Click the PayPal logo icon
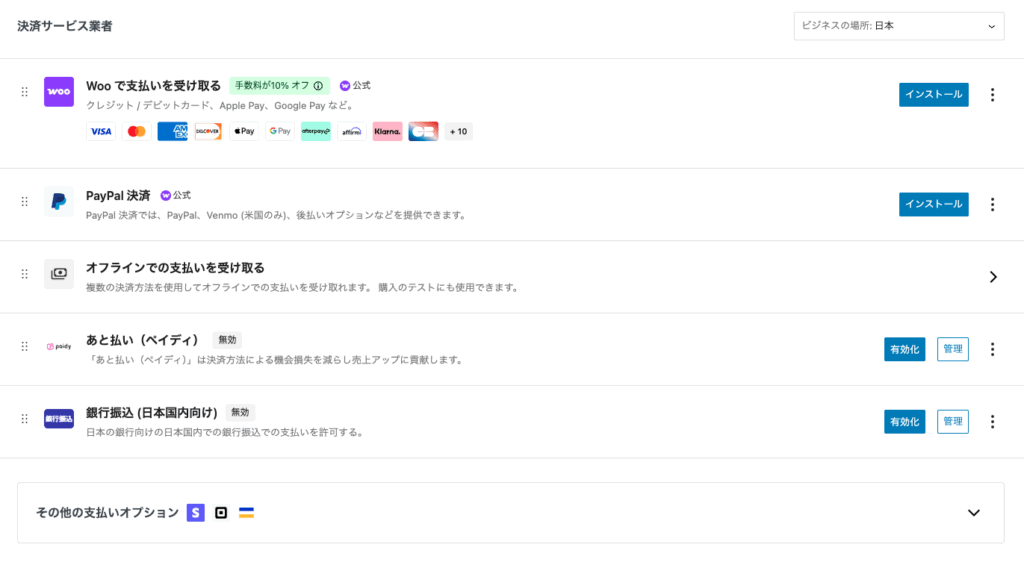1024x565 pixels. click(59, 202)
